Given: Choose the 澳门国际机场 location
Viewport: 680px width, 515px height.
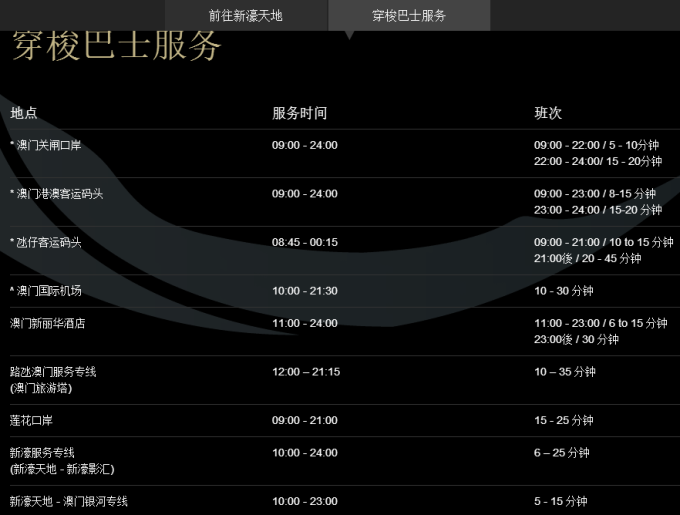Looking at the screenshot, I should tap(46, 291).
